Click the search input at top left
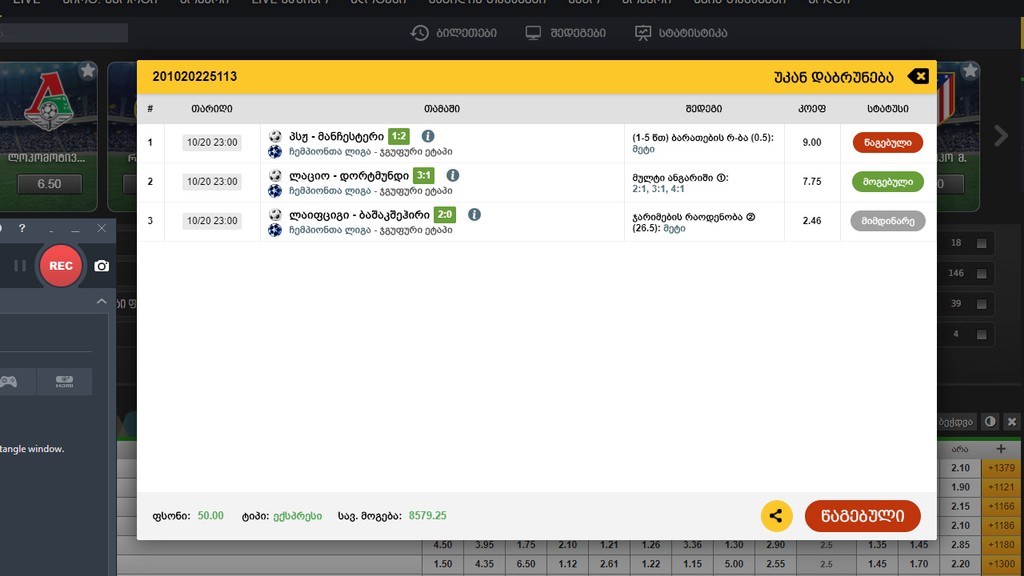Image resolution: width=1024 pixels, height=576 pixels. [63, 33]
